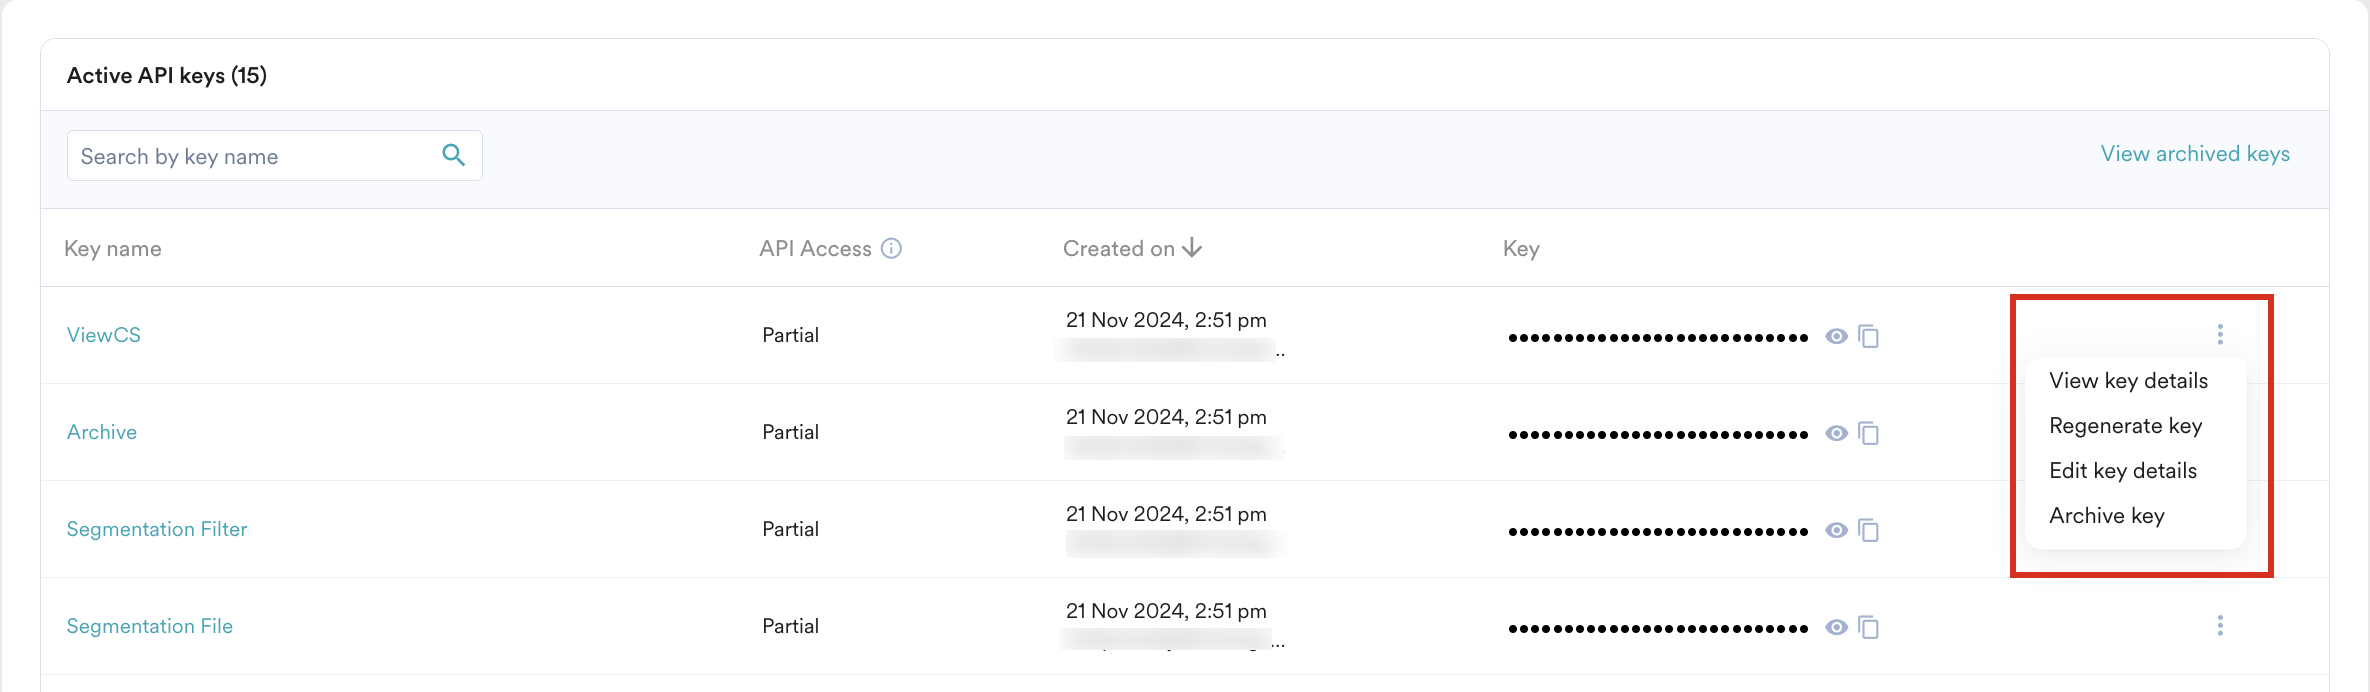Close the ViewCS row three-dot menu
The height and width of the screenshot is (692, 2370).
click(2220, 334)
